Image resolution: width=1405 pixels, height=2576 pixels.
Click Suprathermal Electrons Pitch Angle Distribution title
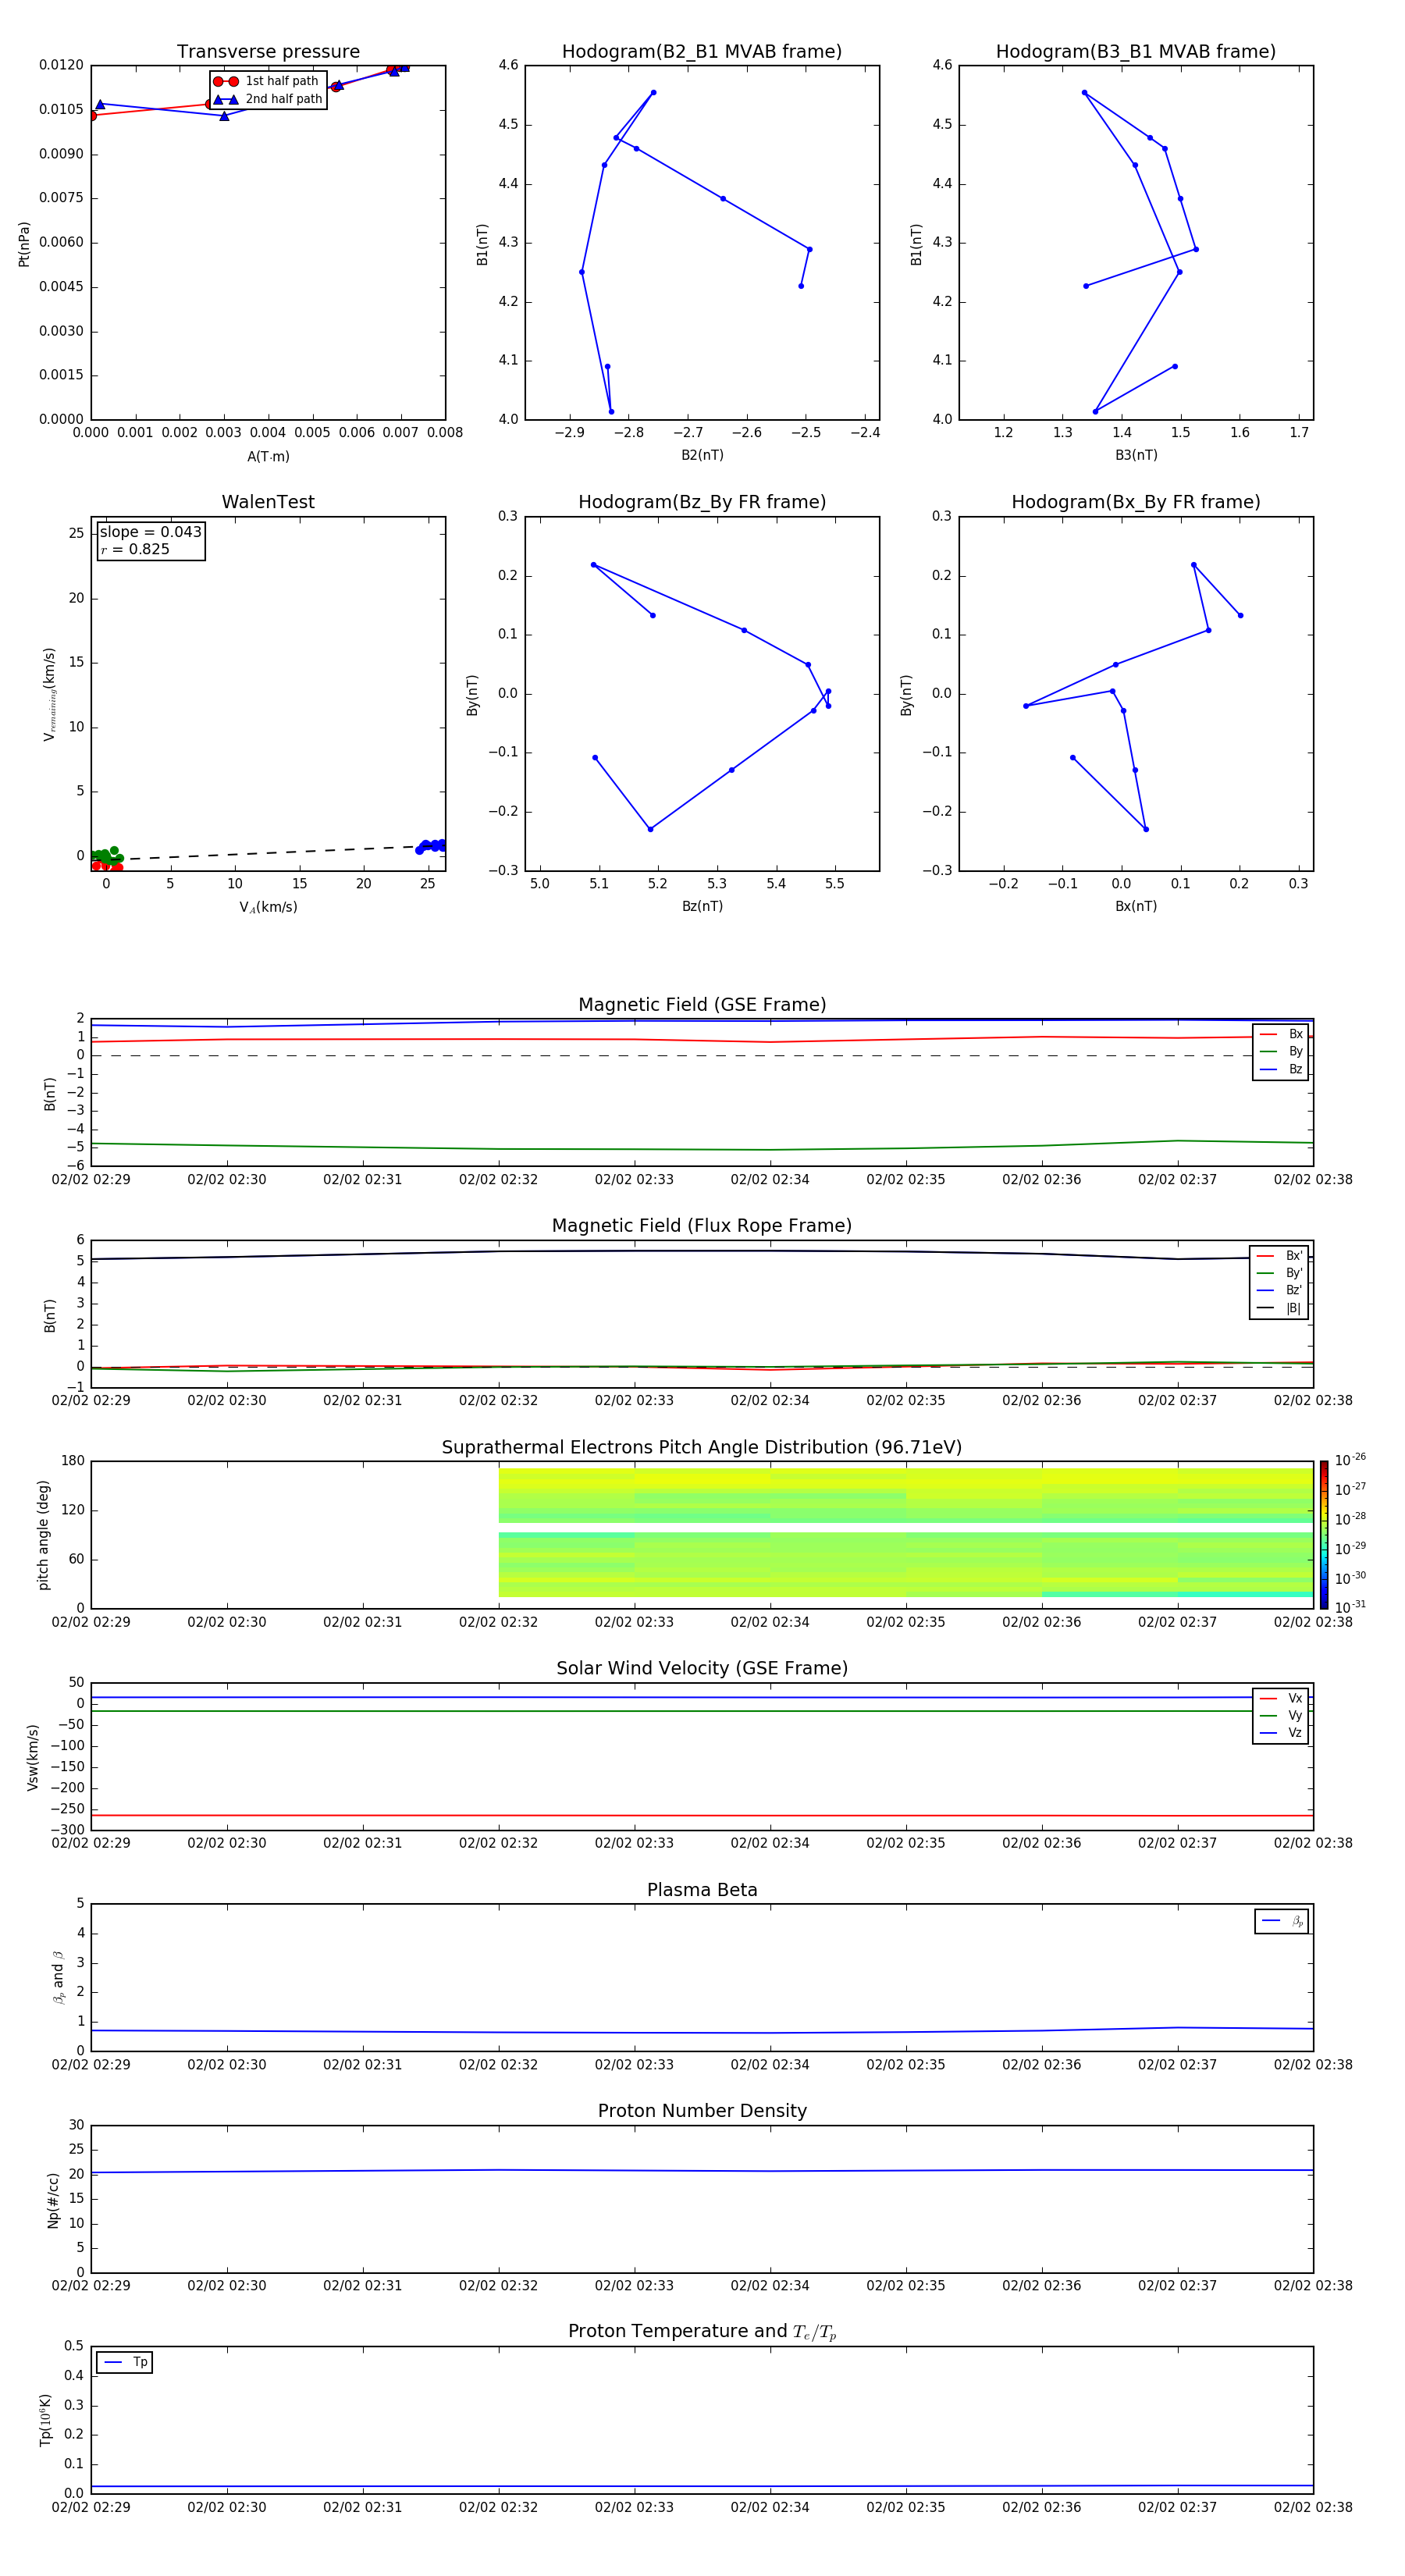(x=702, y=1448)
